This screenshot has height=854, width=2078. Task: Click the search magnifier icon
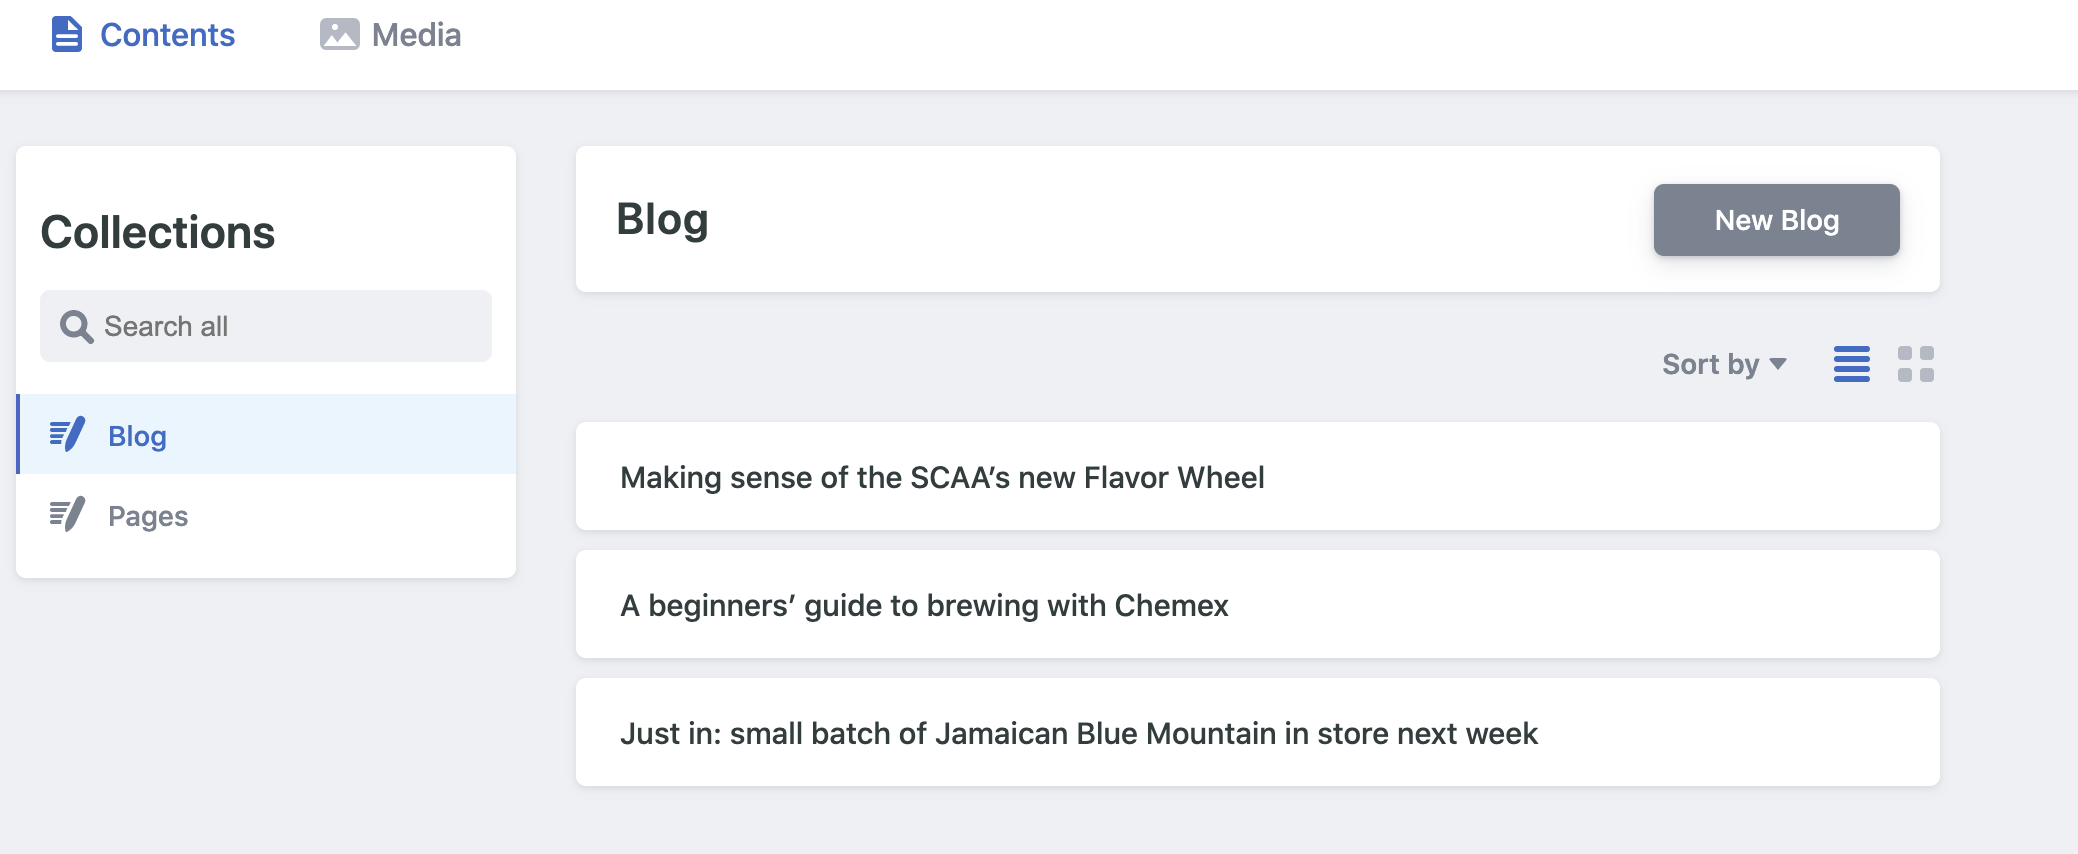77,326
